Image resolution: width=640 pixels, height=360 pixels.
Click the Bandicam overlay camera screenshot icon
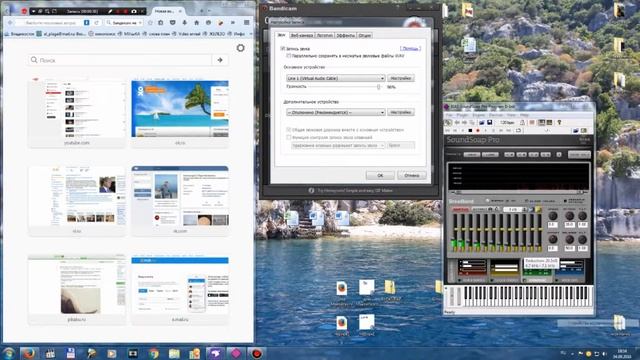pos(134,11)
